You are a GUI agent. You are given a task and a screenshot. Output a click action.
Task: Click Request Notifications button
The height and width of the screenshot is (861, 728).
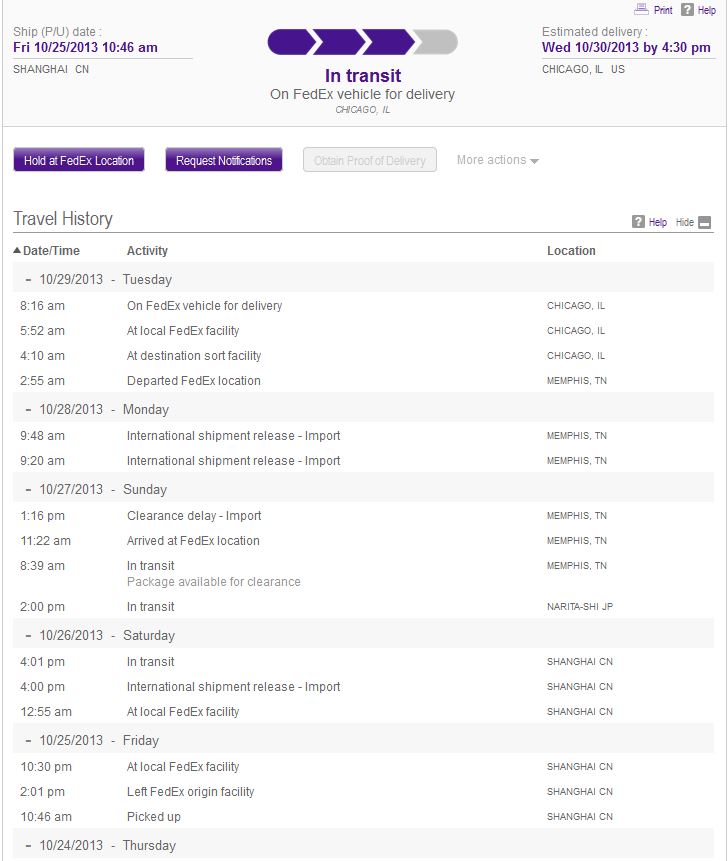tap(224, 160)
